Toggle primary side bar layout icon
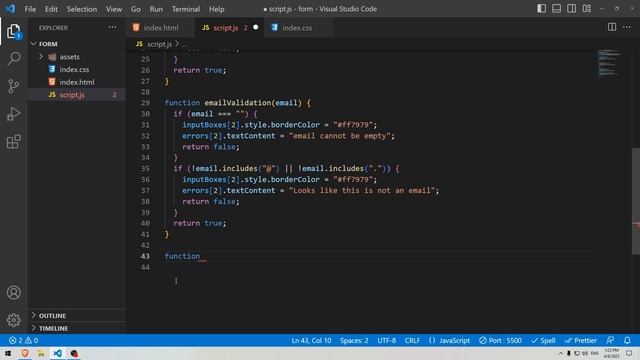The image size is (640, 360). (x=541, y=9)
